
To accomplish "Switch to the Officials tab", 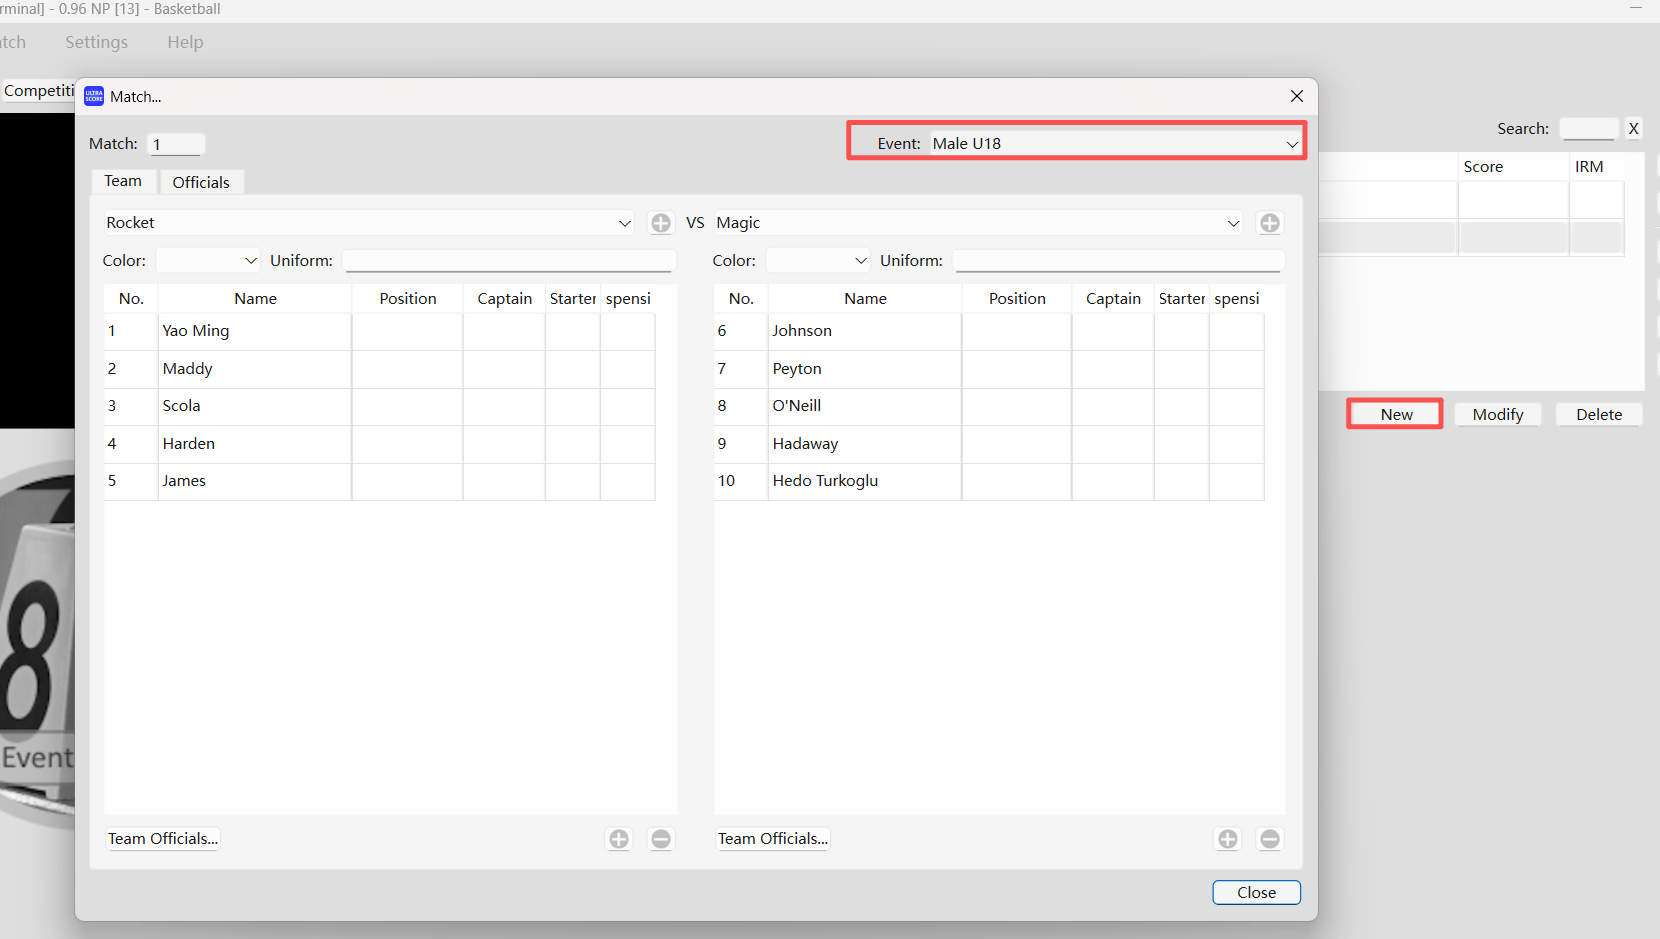I will [201, 182].
